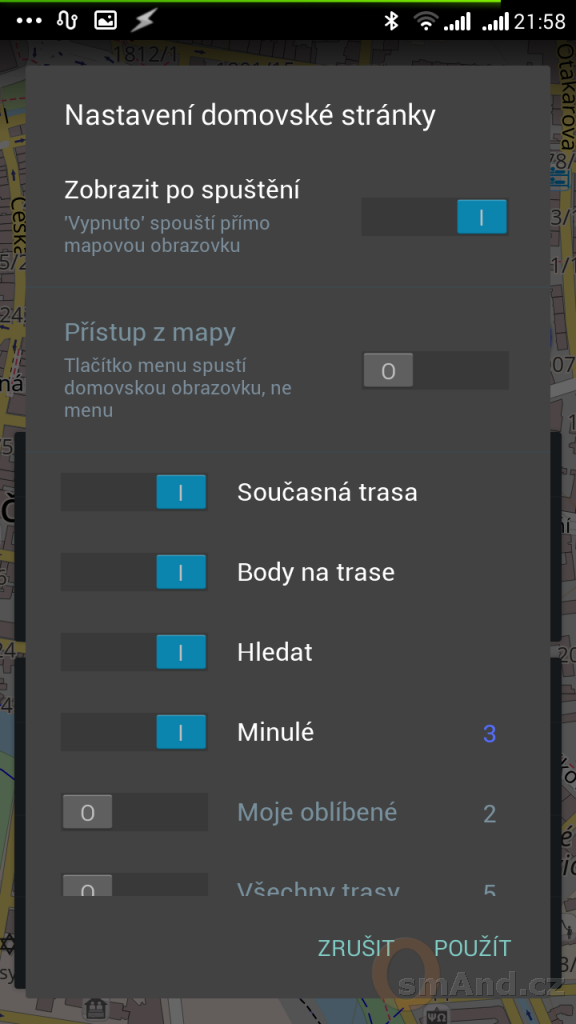Turn off the Minulé switch
This screenshot has height=1024, width=576.
pos(134,732)
